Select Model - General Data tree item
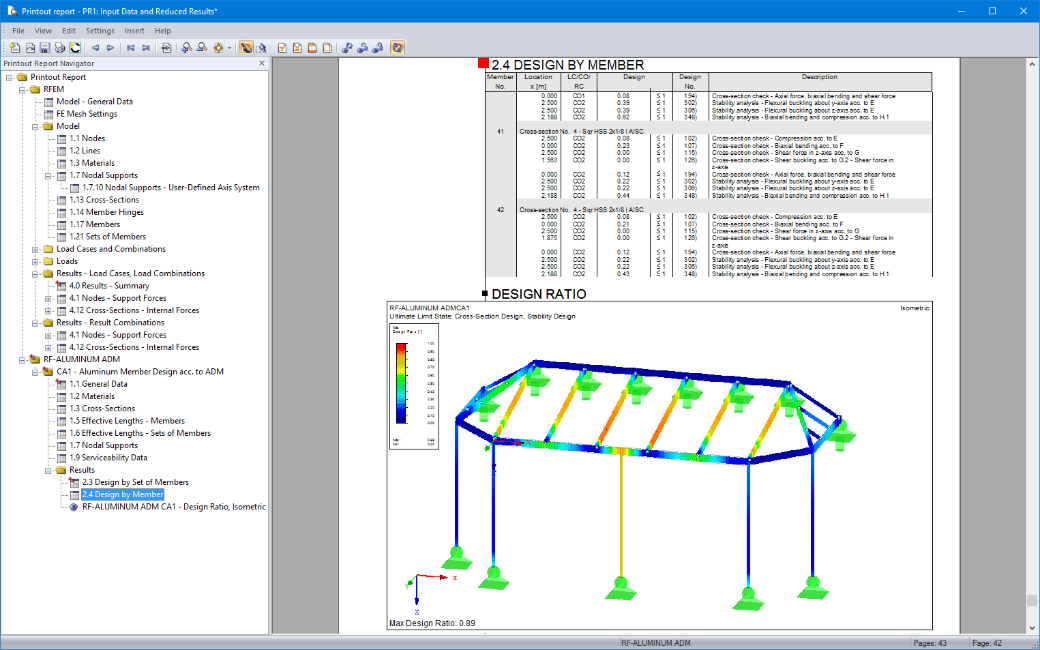 pyautogui.click(x=94, y=101)
